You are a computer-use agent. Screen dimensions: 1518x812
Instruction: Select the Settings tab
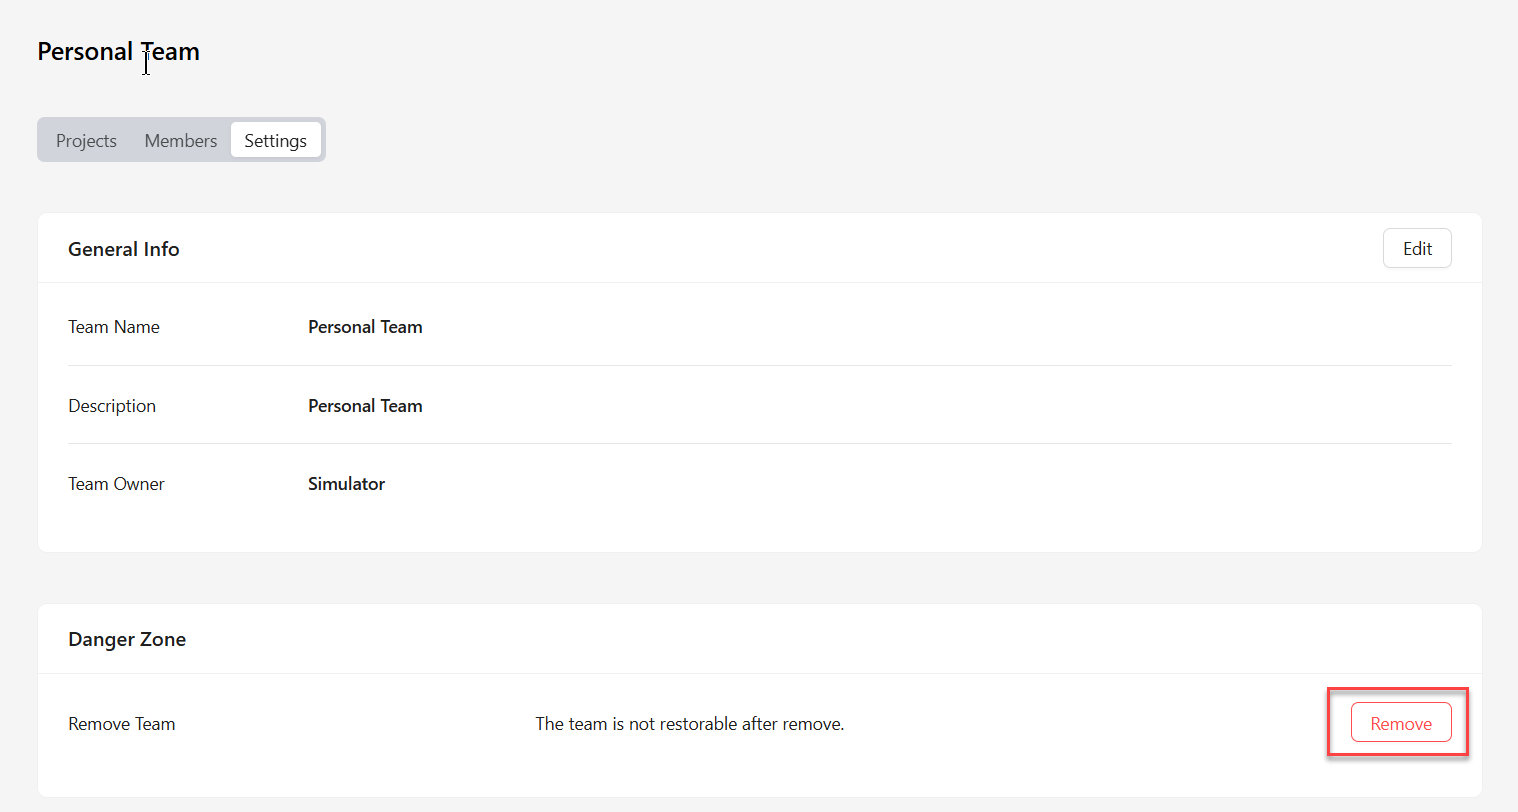[x=275, y=141]
